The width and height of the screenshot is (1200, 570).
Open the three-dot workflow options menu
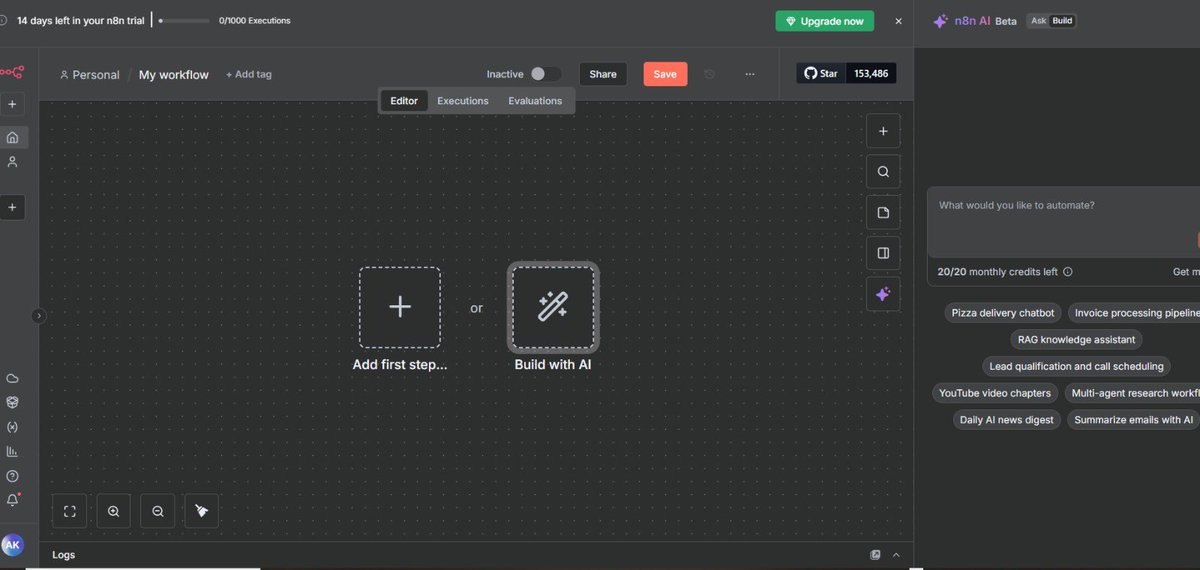point(750,74)
